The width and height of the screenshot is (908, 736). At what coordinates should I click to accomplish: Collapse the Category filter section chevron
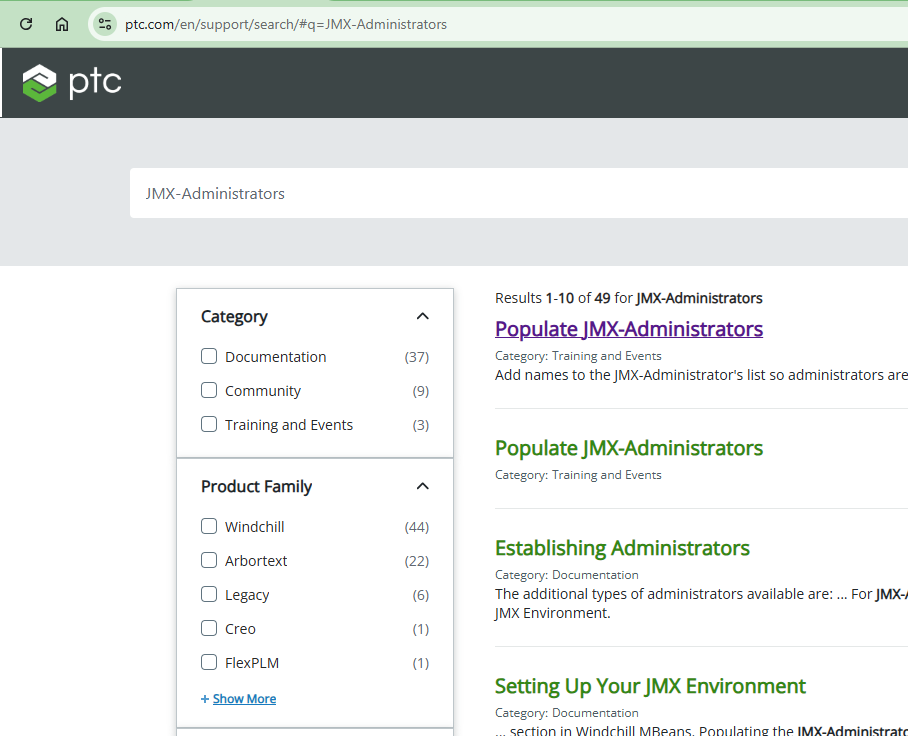point(422,316)
